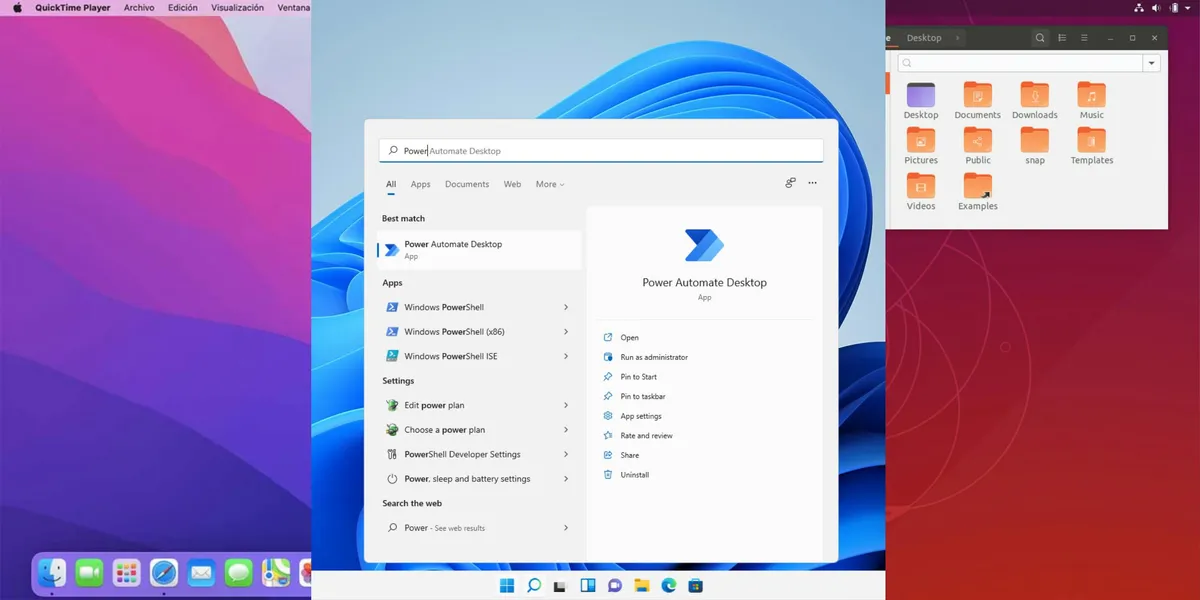Choose Uninstall for Power Automate Desktop
The width and height of the screenshot is (1200, 600).
click(x=634, y=475)
